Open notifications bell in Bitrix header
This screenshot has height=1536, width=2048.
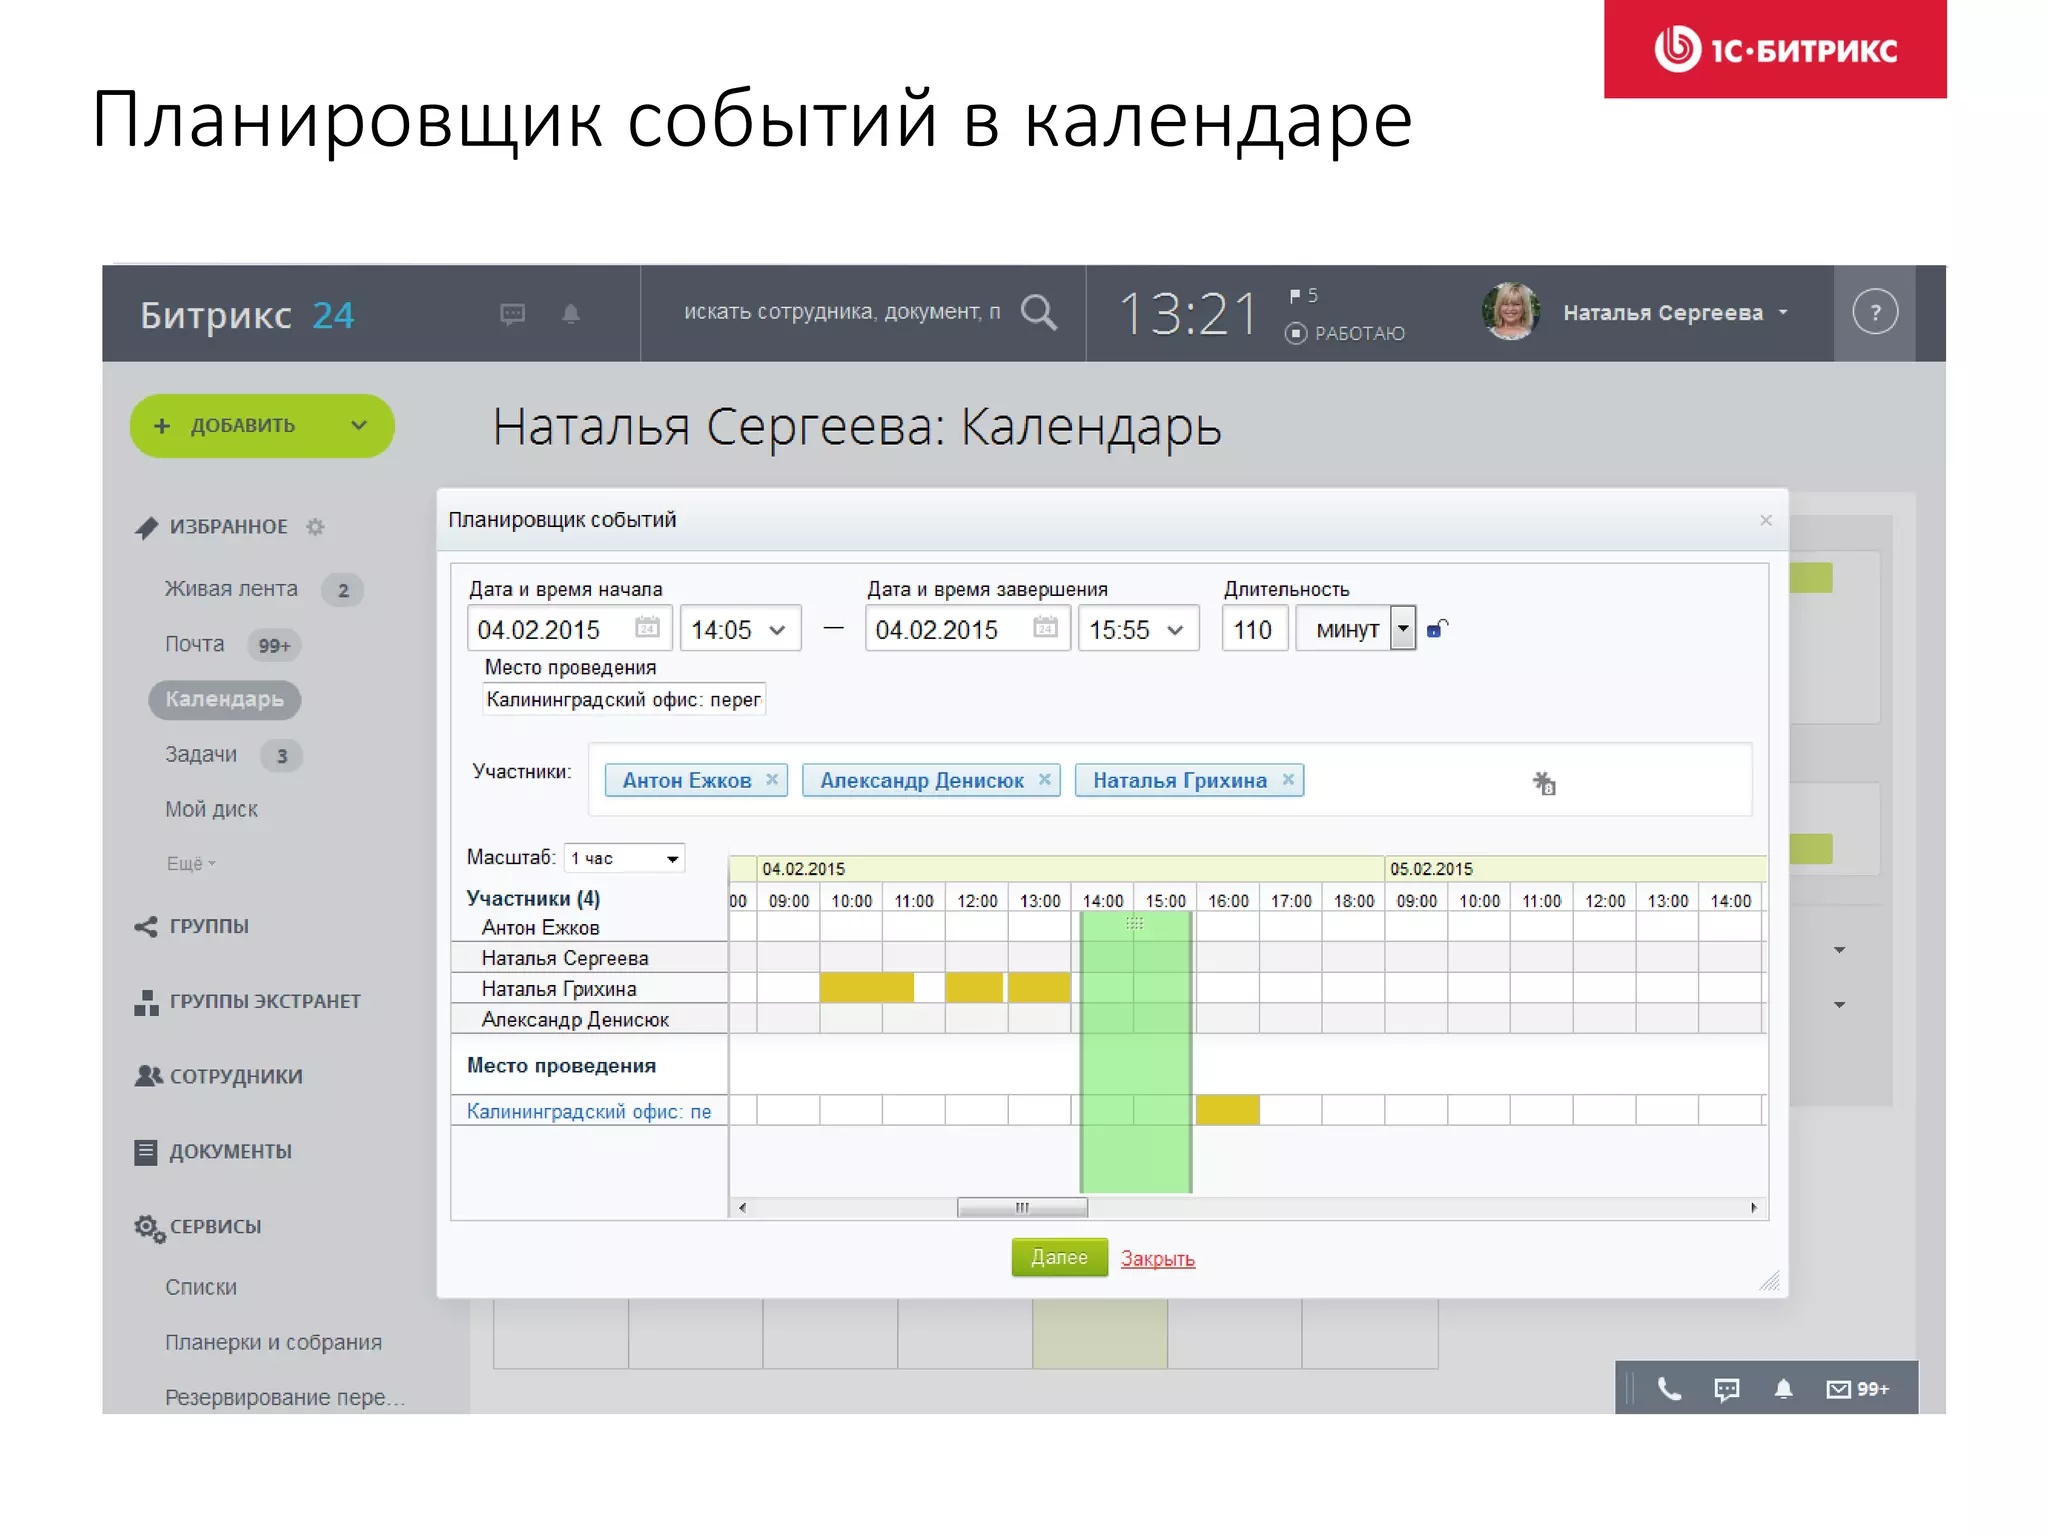(571, 314)
